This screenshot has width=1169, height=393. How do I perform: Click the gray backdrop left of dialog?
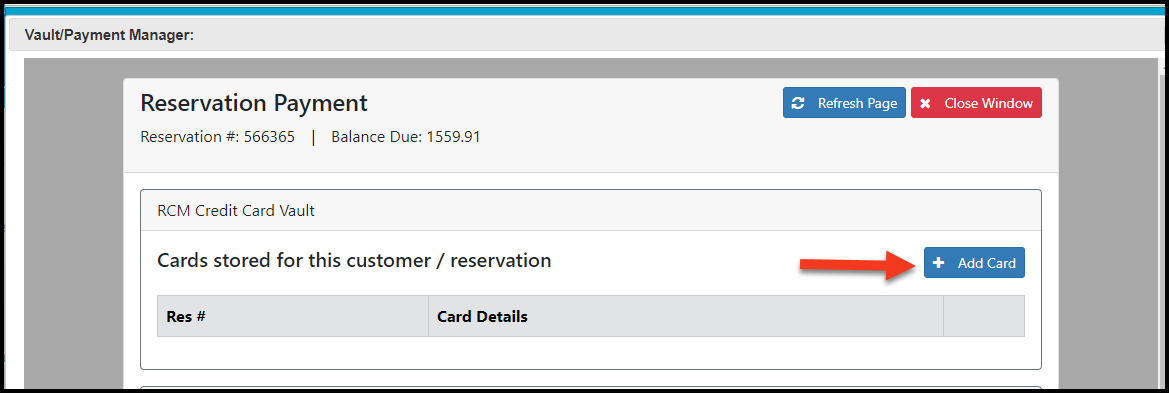(74, 222)
